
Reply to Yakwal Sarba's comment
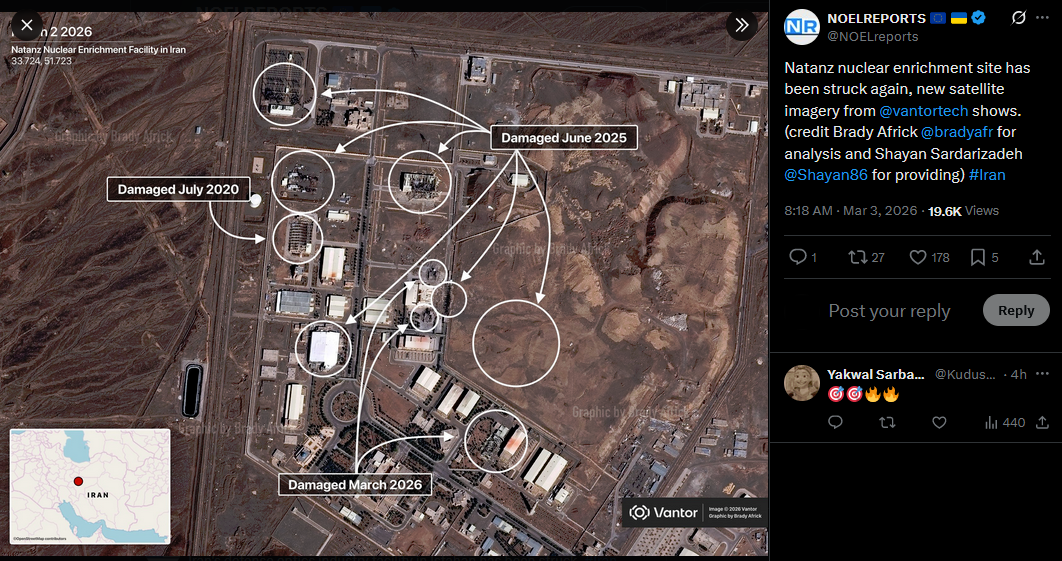click(x=835, y=422)
